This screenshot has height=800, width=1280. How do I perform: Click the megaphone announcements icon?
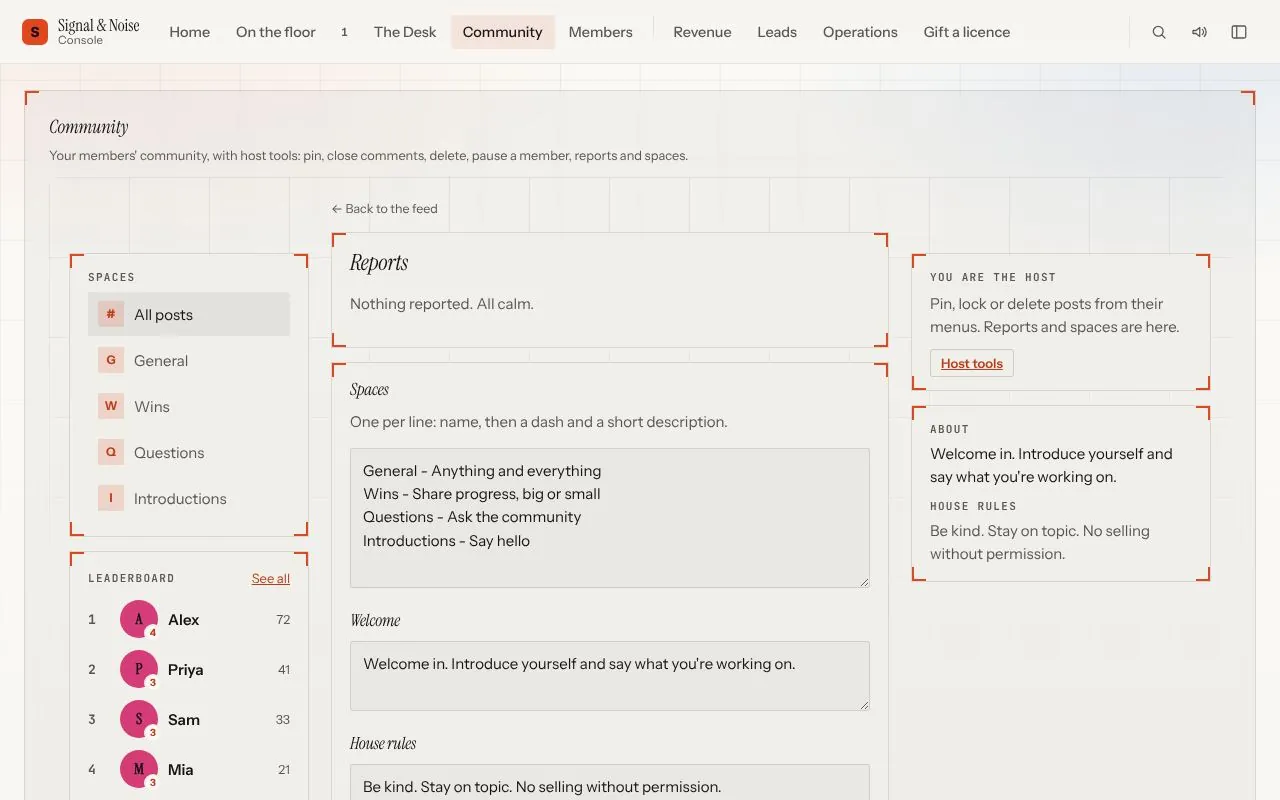(1199, 32)
